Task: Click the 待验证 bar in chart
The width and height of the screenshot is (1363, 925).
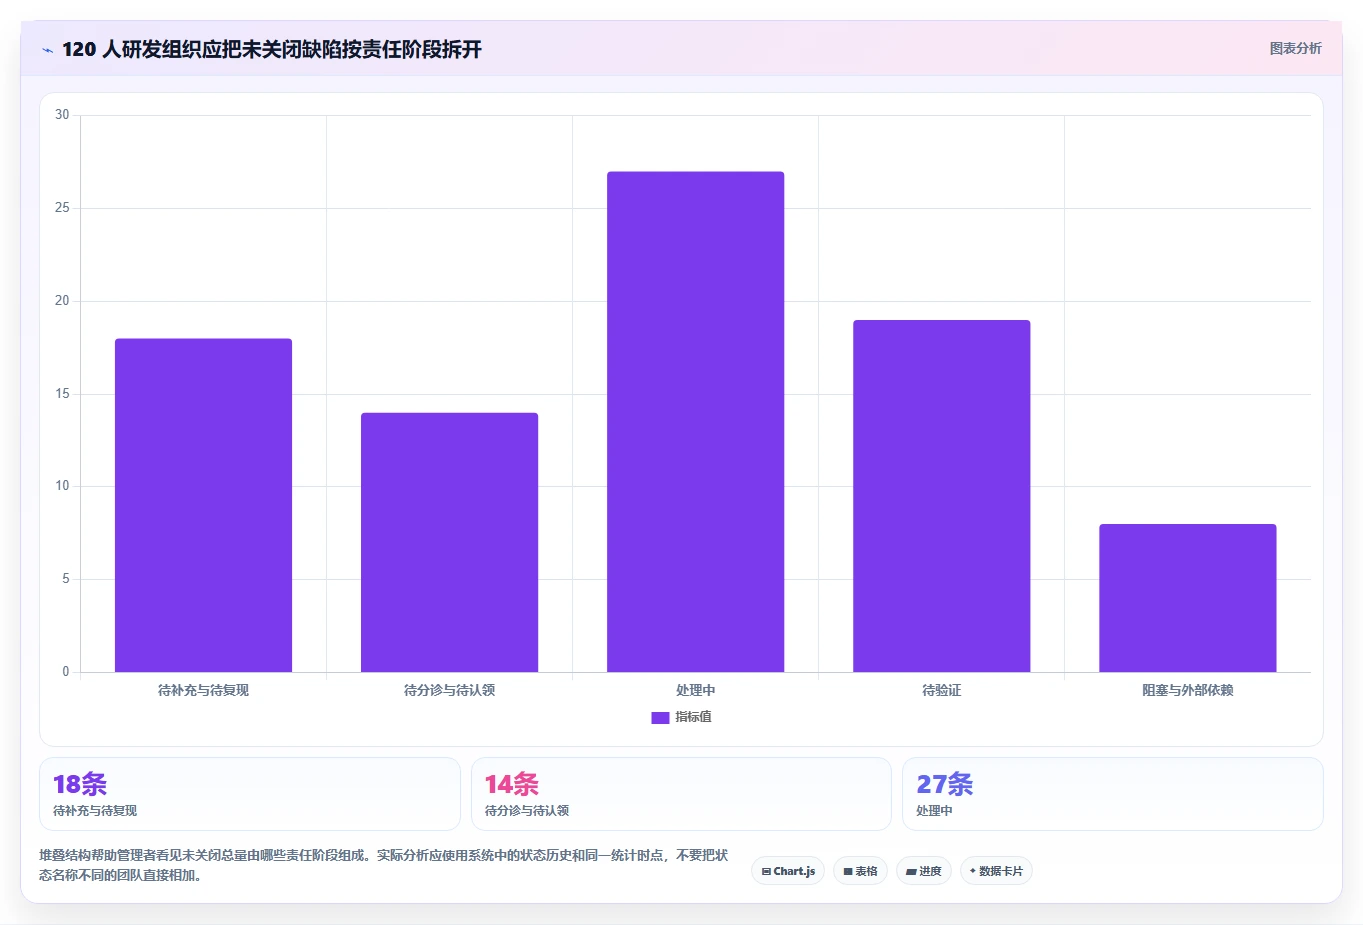Action: [x=941, y=496]
